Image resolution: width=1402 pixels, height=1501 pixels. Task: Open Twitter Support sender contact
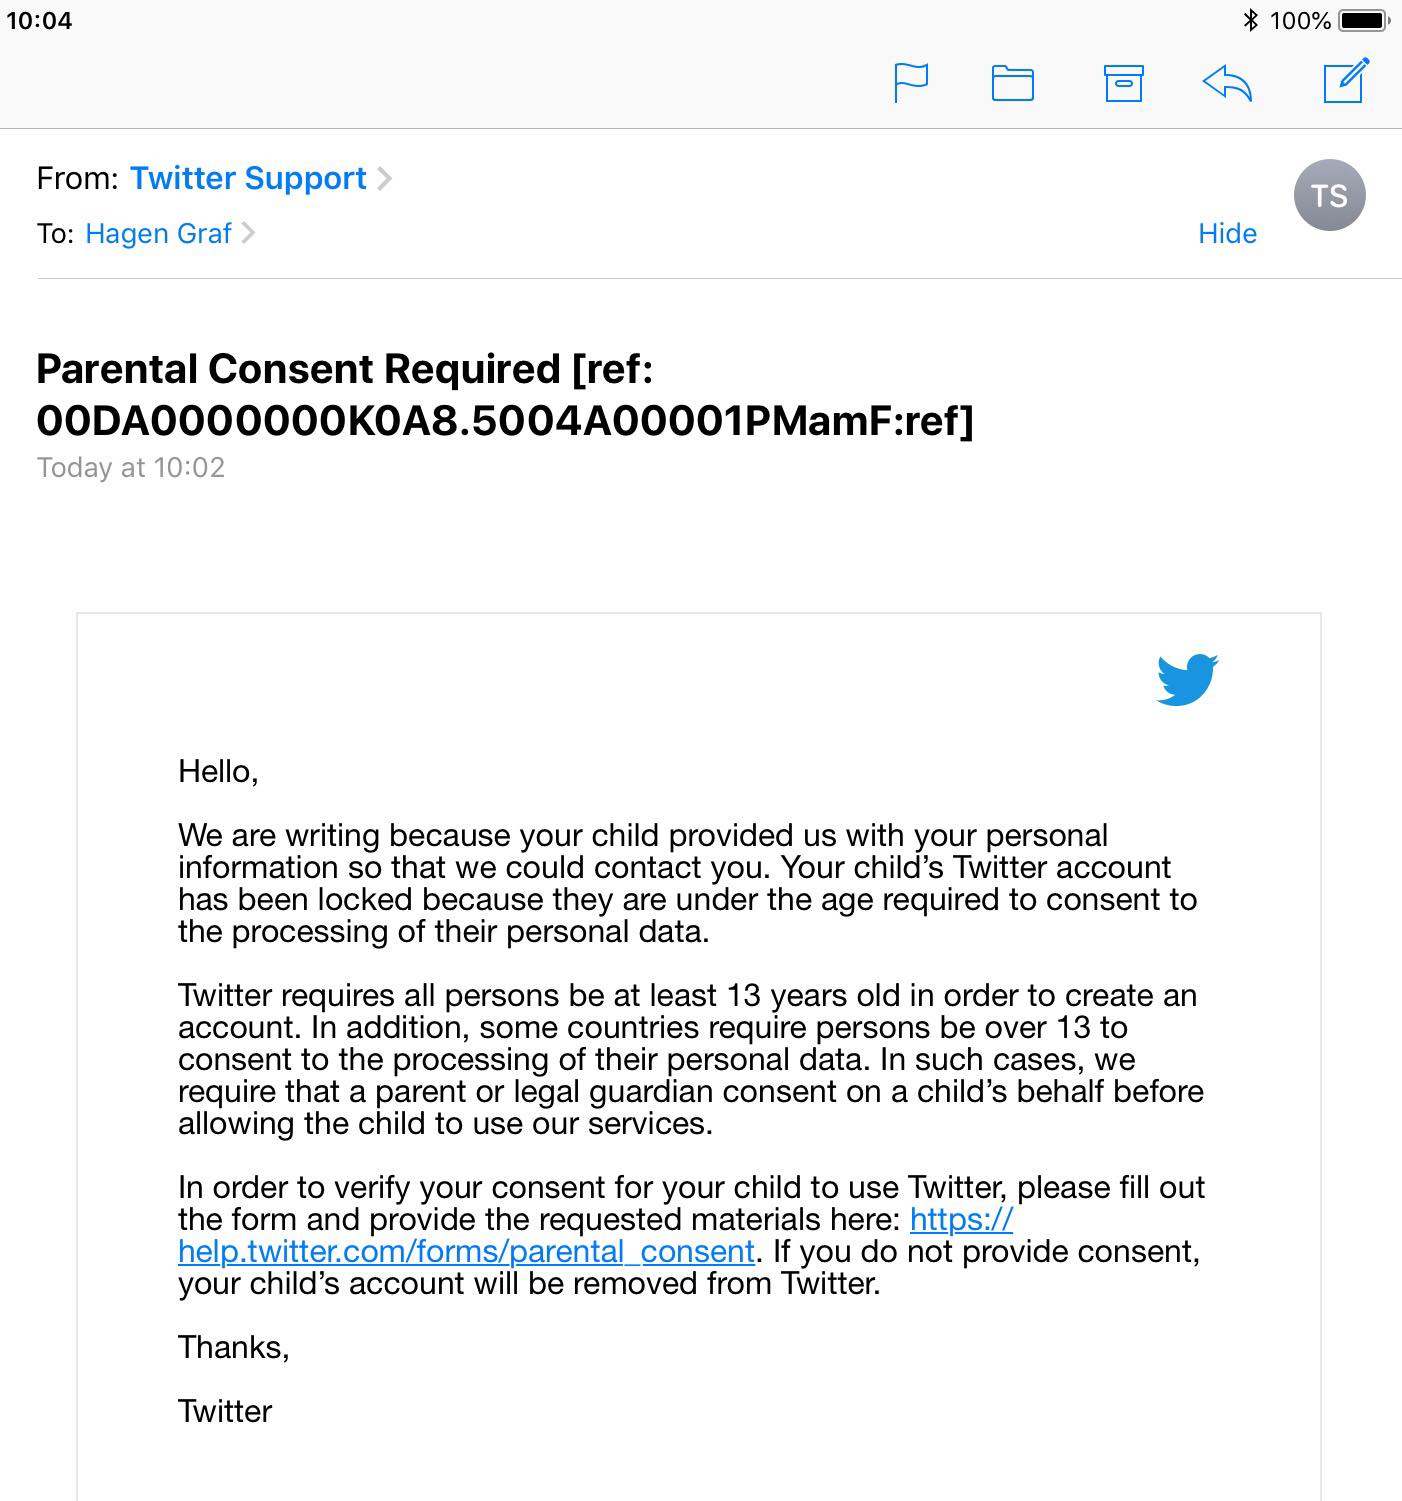click(248, 178)
